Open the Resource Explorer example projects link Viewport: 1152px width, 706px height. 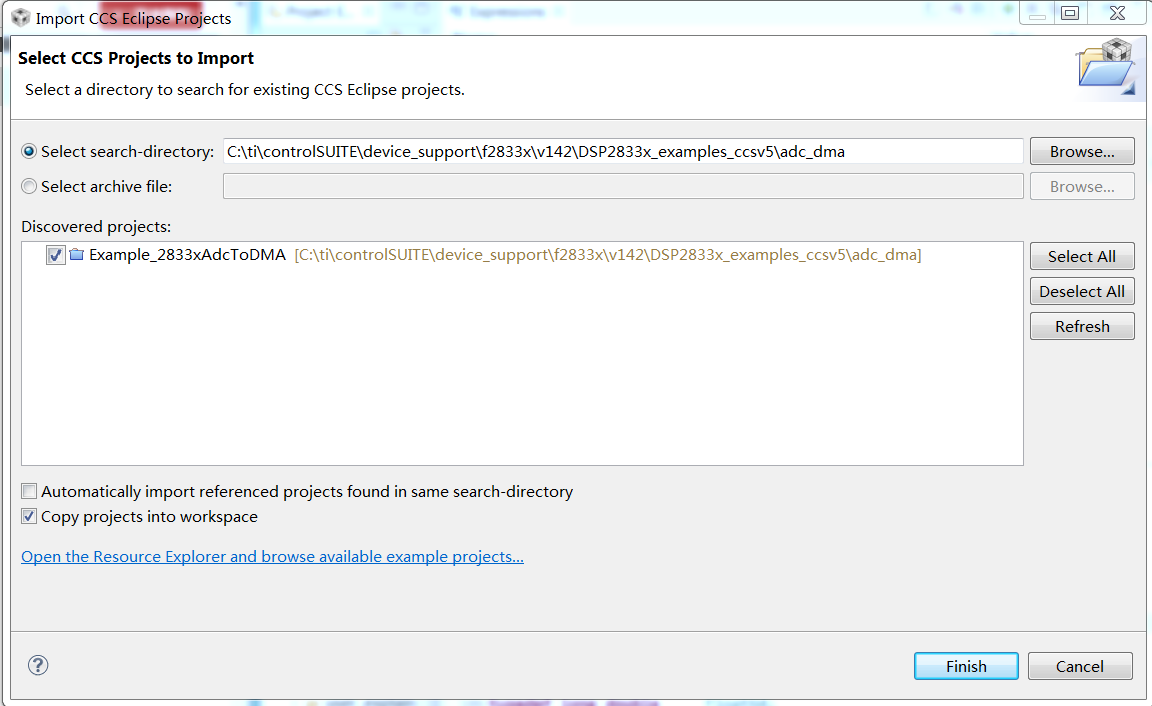[272, 556]
